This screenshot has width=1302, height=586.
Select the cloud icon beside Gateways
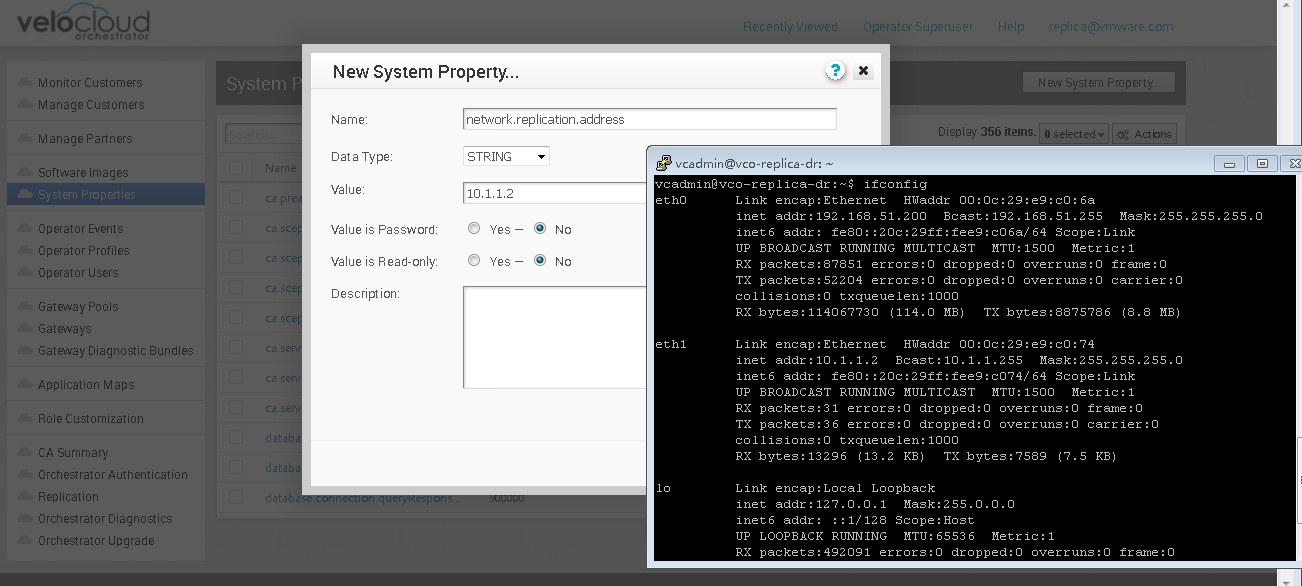pyautogui.click(x=23, y=328)
